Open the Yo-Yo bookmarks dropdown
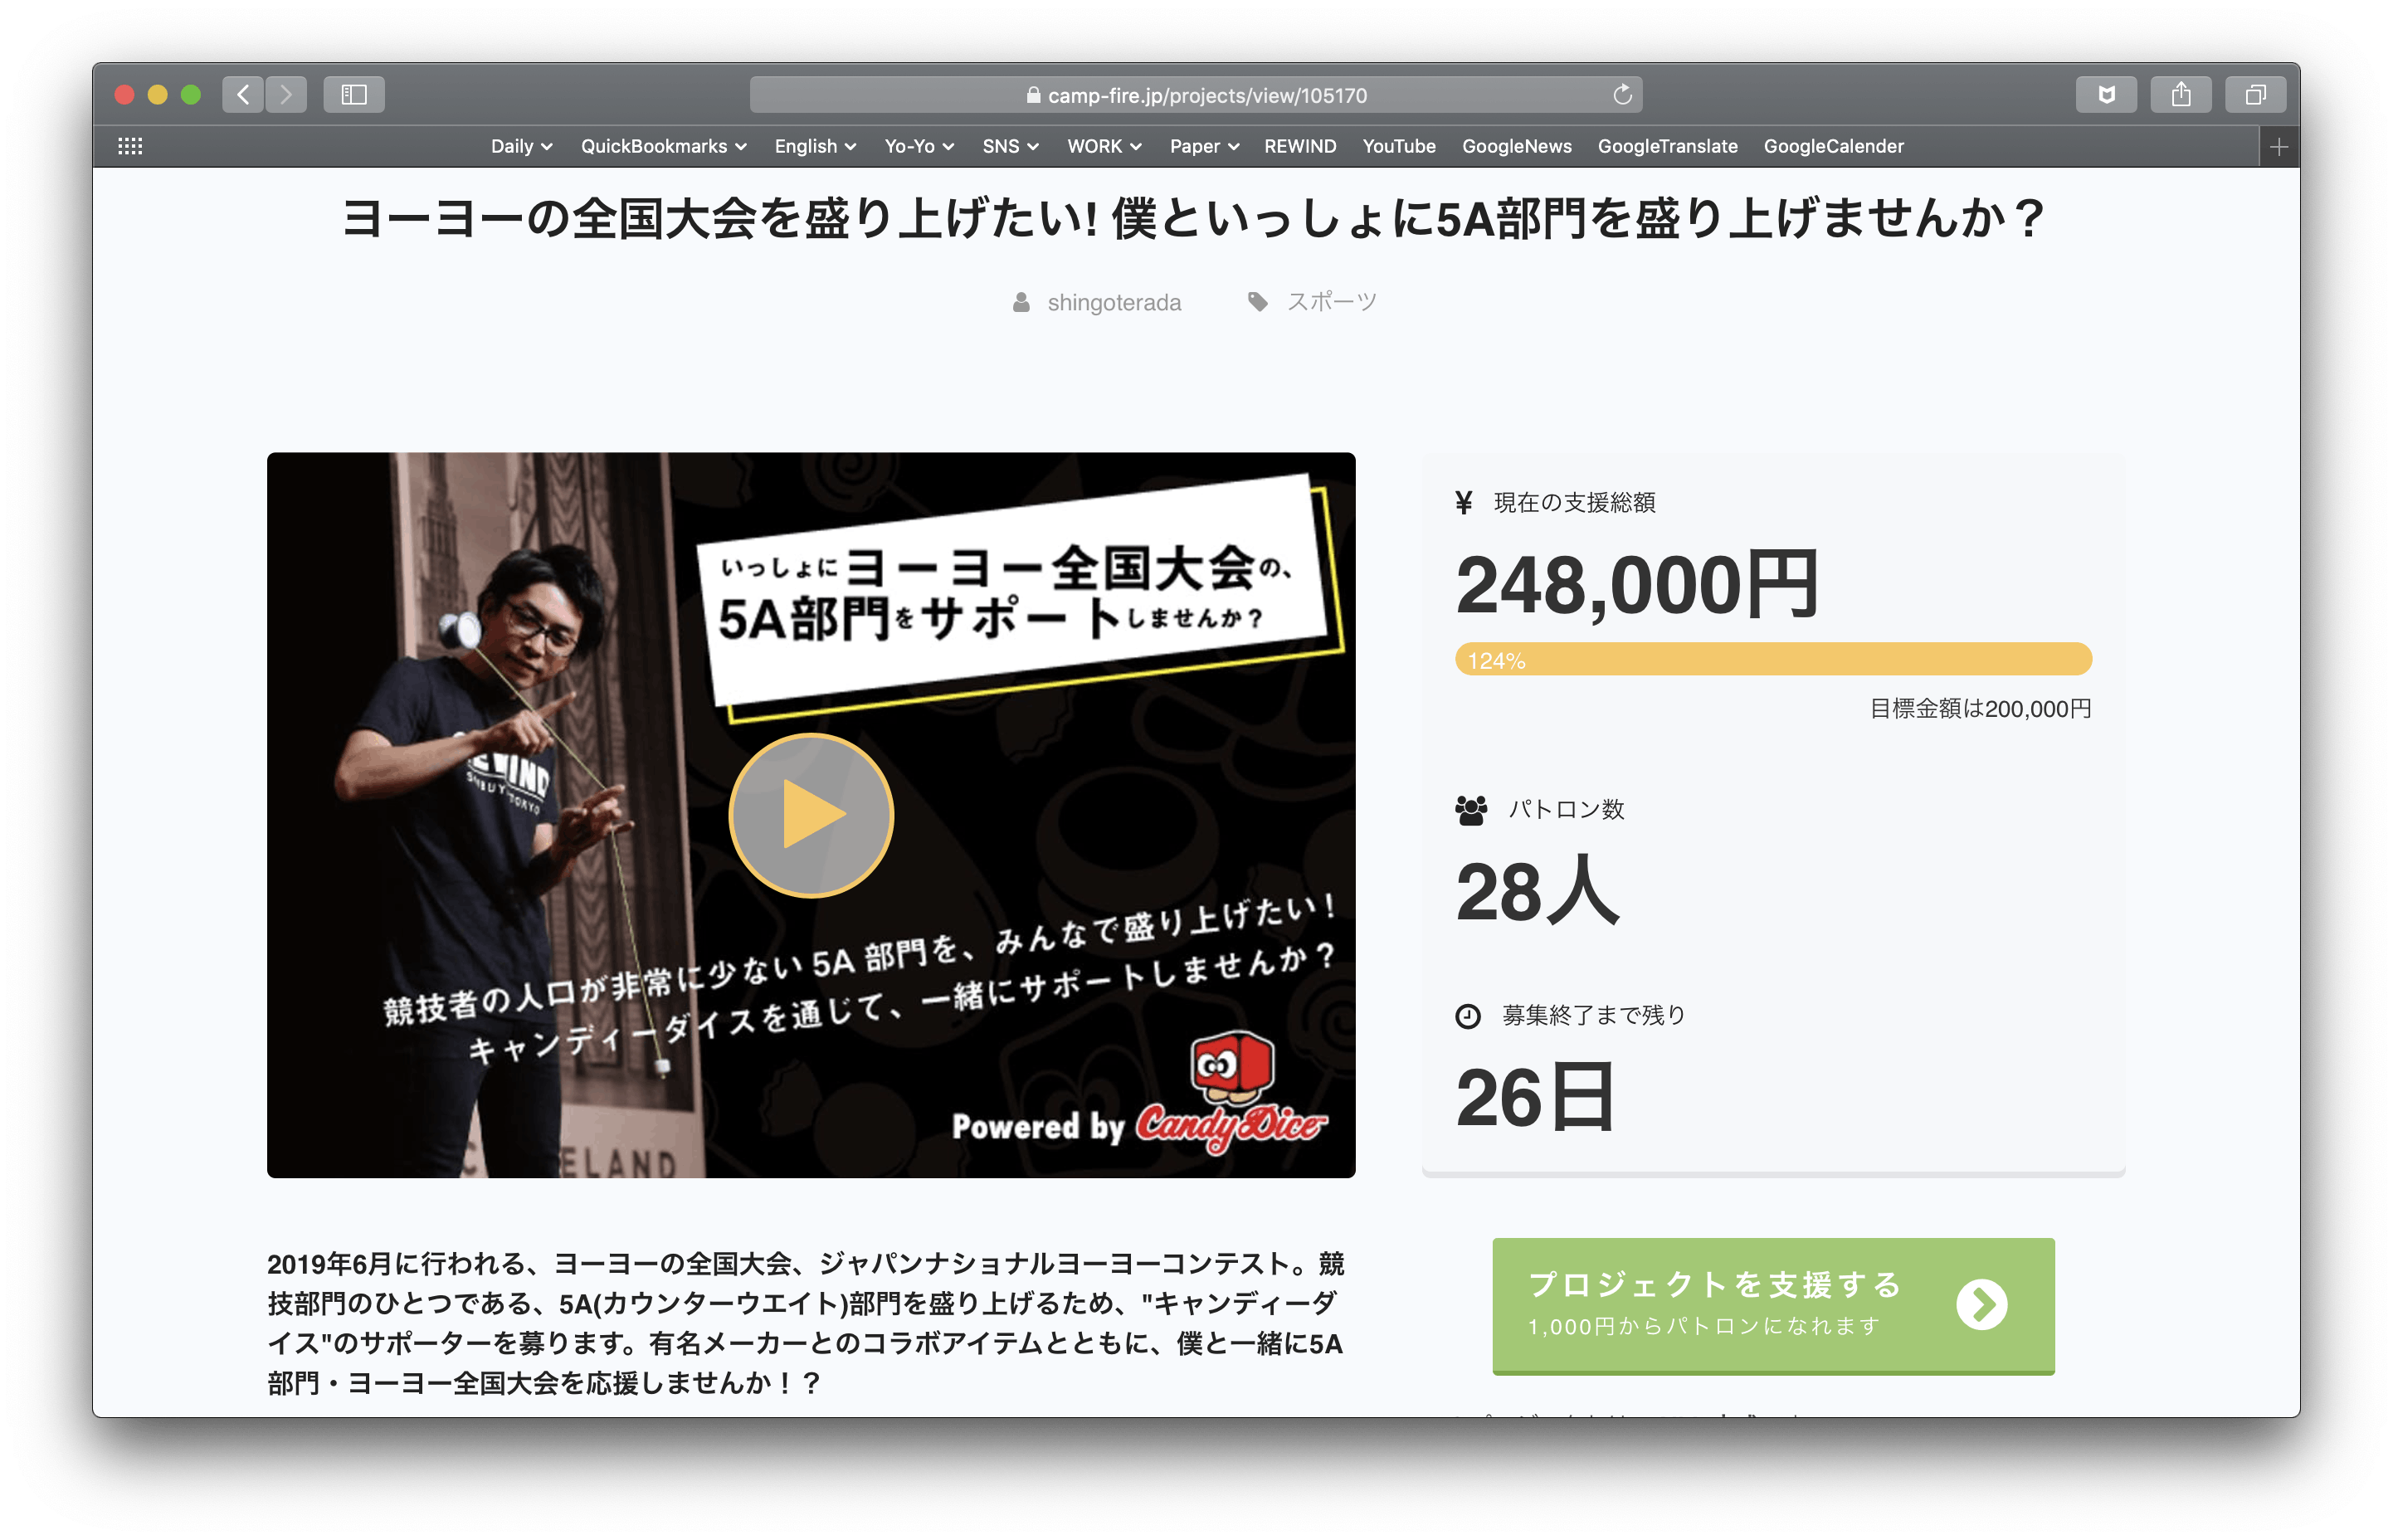Viewport: 2393px width, 1540px height. tap(919, 146)
